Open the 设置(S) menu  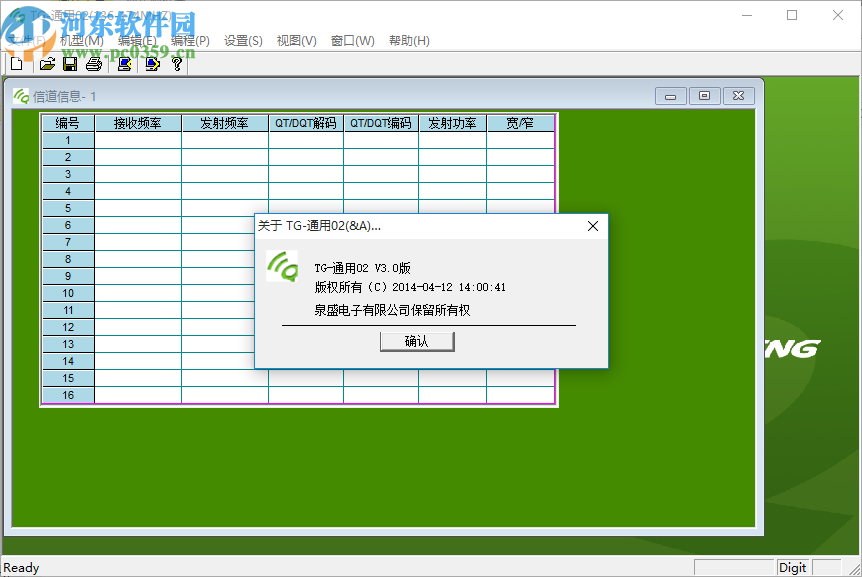pos(243,41)
